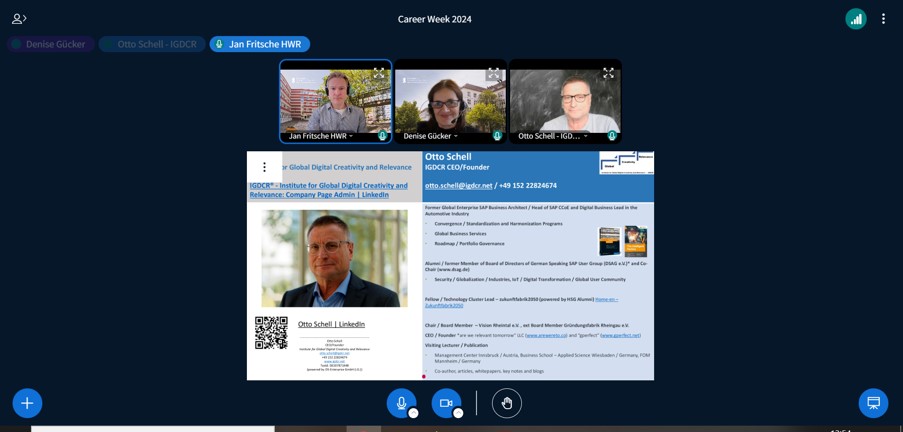
Task: Click the Otto Schell | LinkedIn link
Action: pyautogui.click(x=331, y=324)
